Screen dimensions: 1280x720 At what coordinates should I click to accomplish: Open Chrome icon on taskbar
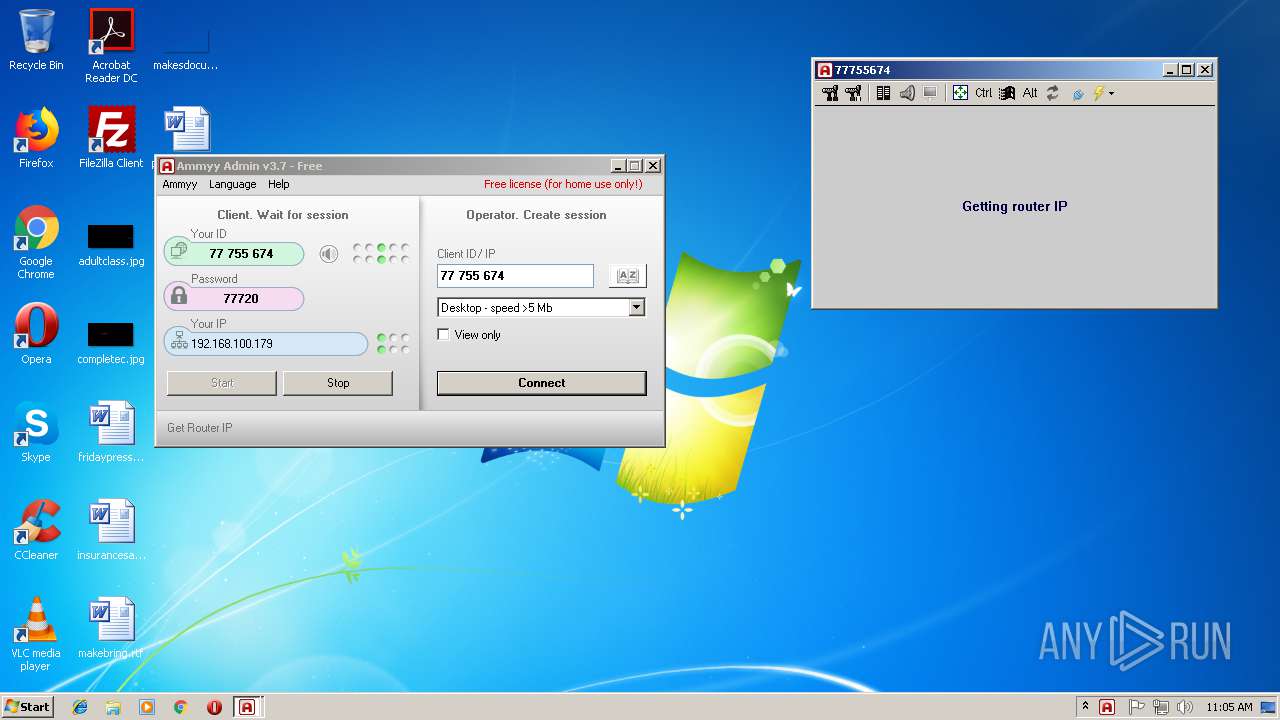[180, 707]
